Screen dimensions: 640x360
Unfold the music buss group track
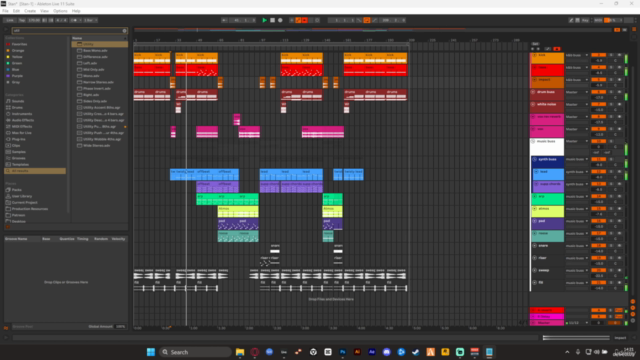tap(533, 141)
